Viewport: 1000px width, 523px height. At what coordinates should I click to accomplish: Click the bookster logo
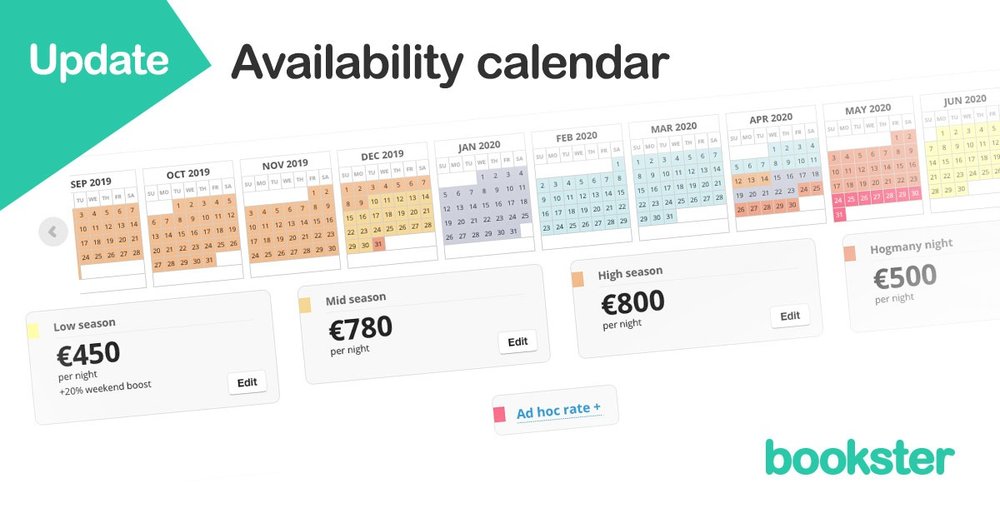[x=860, y=457]
